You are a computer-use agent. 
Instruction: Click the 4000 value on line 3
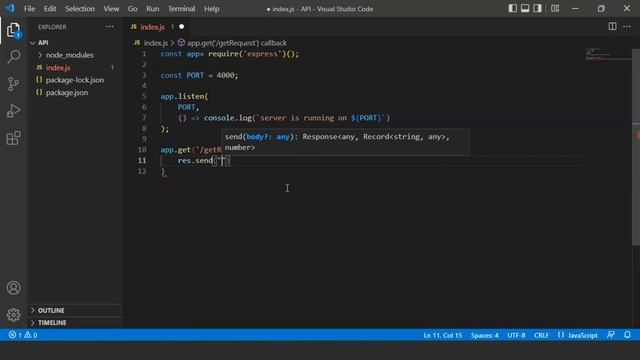click(x=225, y=75)
